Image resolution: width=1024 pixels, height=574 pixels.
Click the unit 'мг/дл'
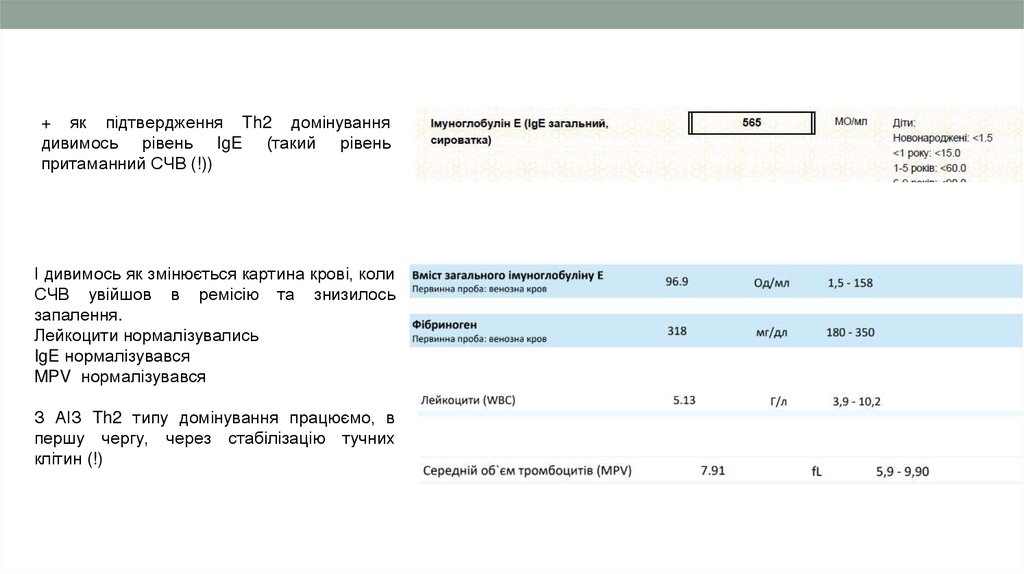tap(771, 332)
